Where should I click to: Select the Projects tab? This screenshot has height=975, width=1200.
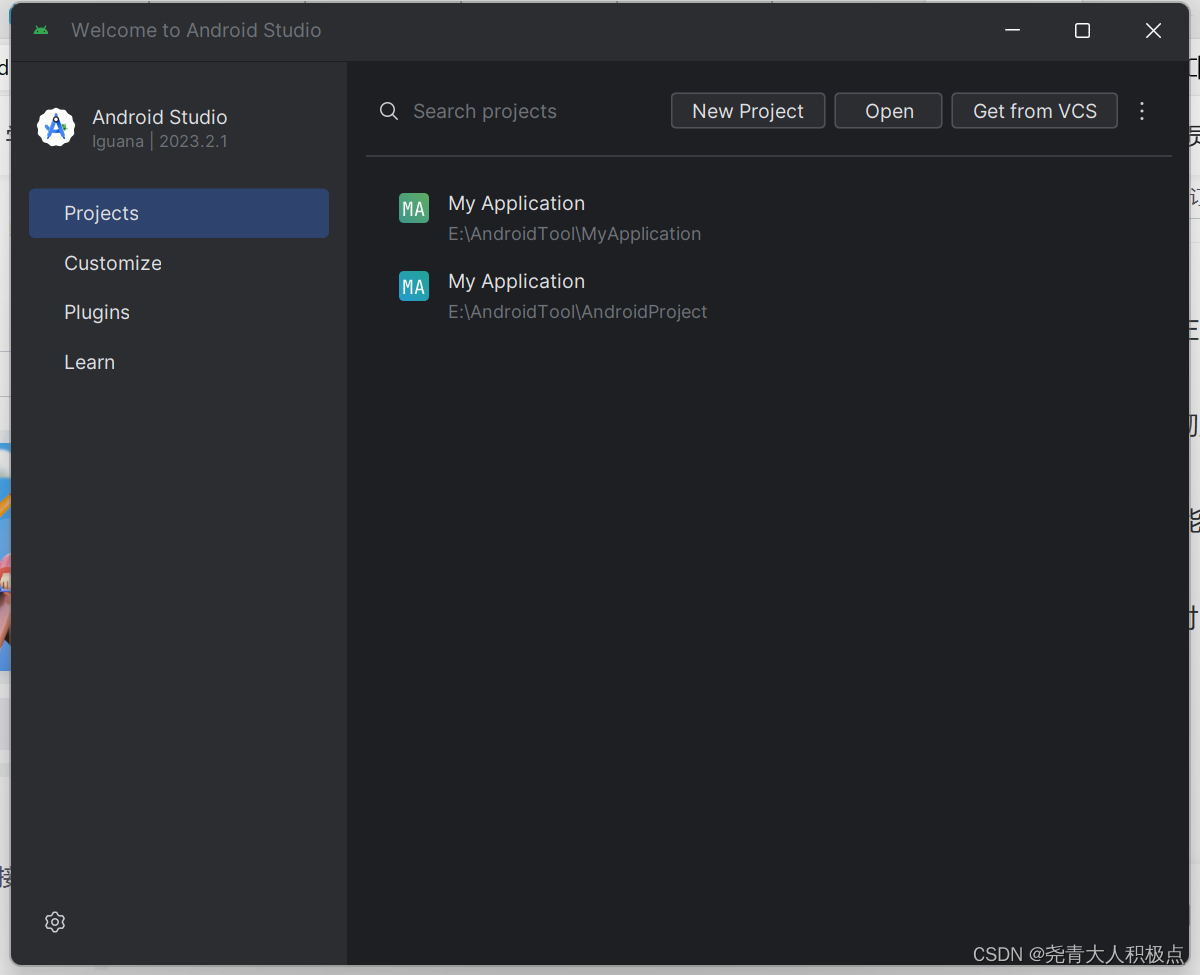pyautogui.click(x=179, y=213)
